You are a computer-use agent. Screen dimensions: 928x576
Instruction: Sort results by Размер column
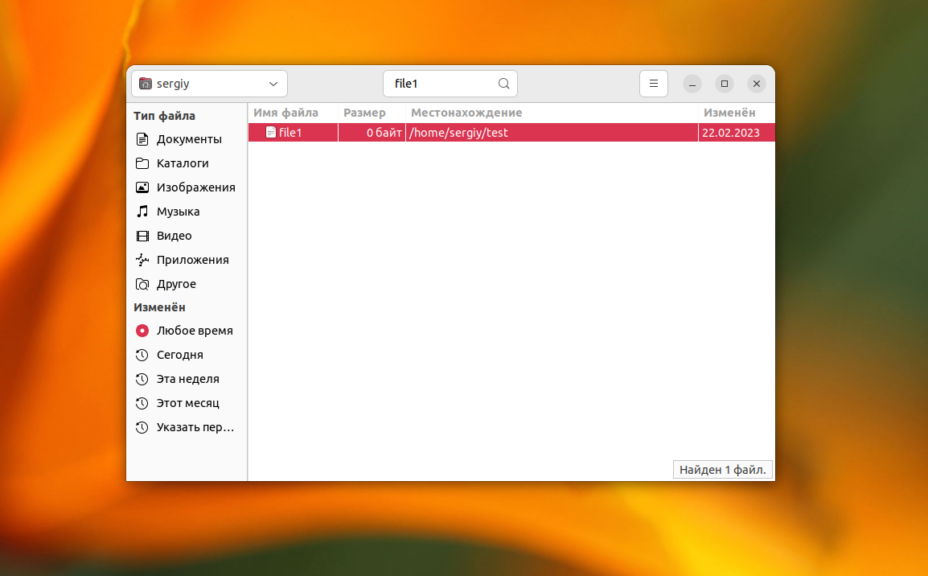(x=364, y=113)
